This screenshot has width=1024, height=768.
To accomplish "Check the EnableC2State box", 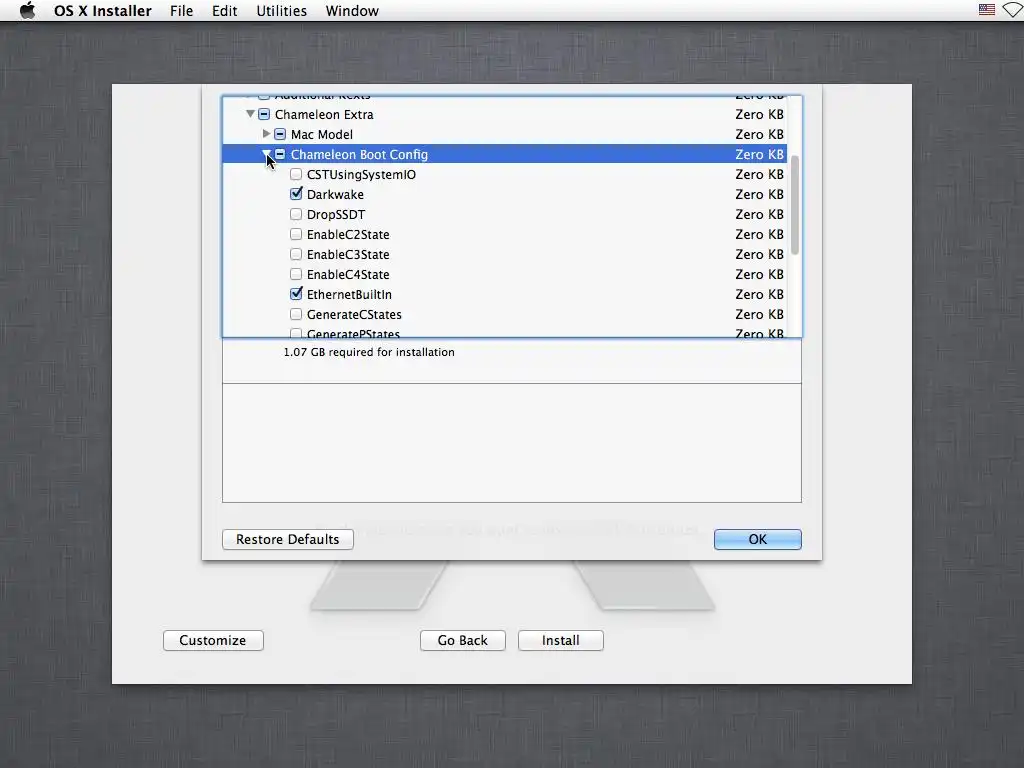I will click(296, 234).
